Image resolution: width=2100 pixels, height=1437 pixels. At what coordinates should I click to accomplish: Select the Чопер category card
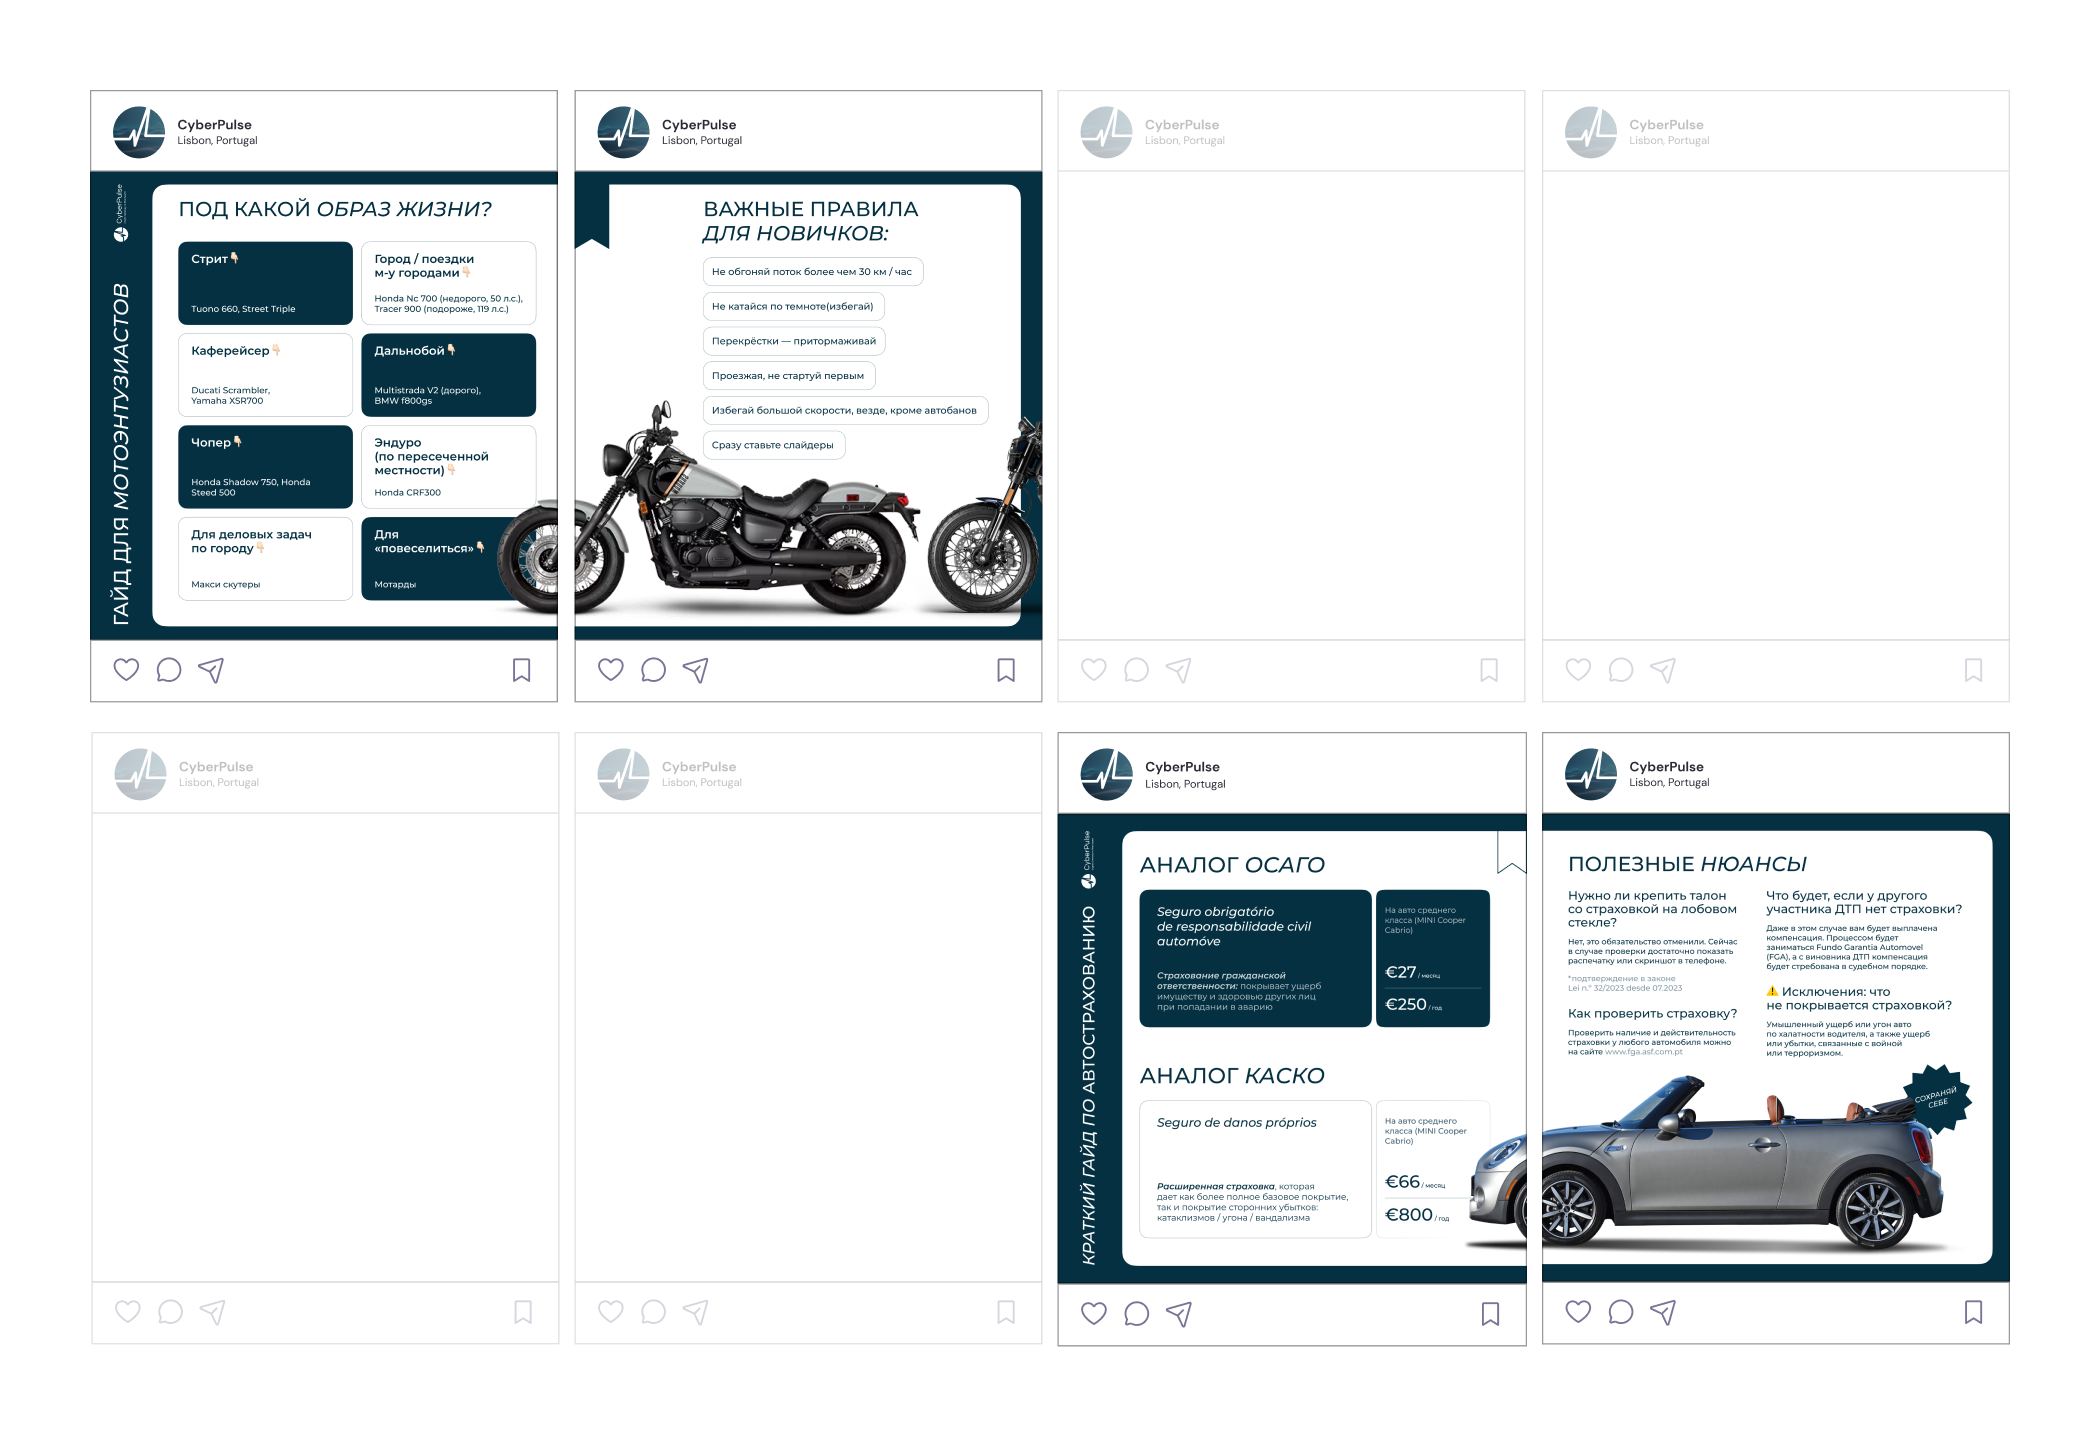(265, 466)
